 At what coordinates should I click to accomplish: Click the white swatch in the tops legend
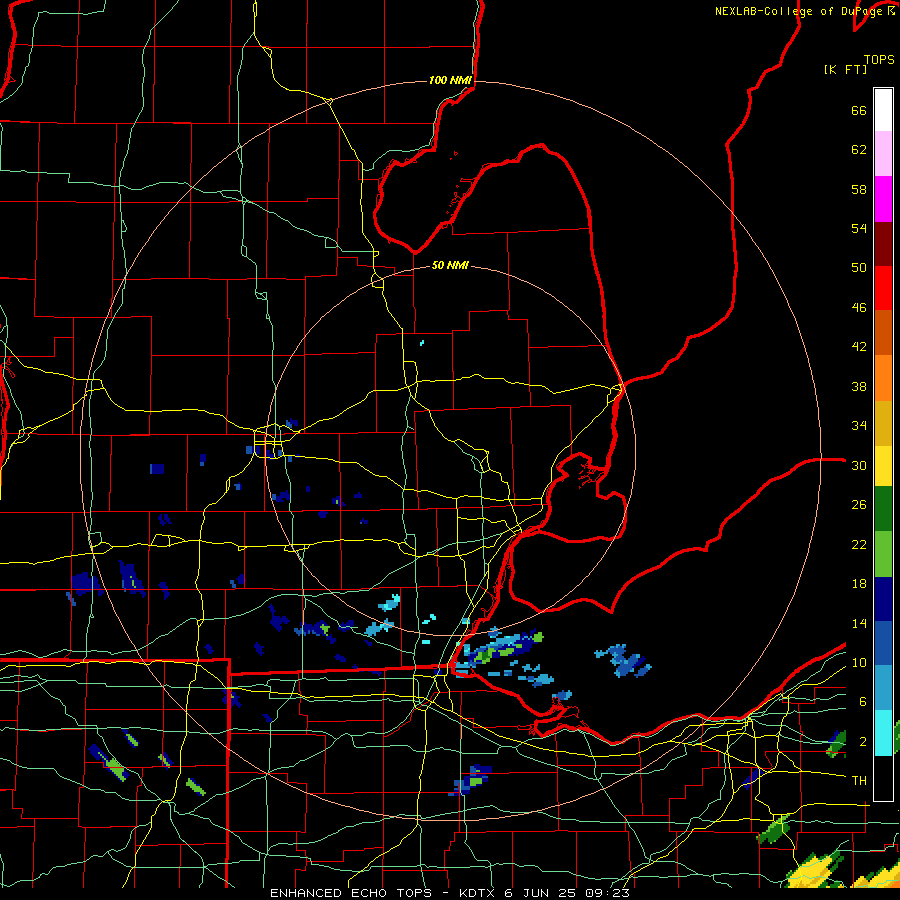point(883,110)
